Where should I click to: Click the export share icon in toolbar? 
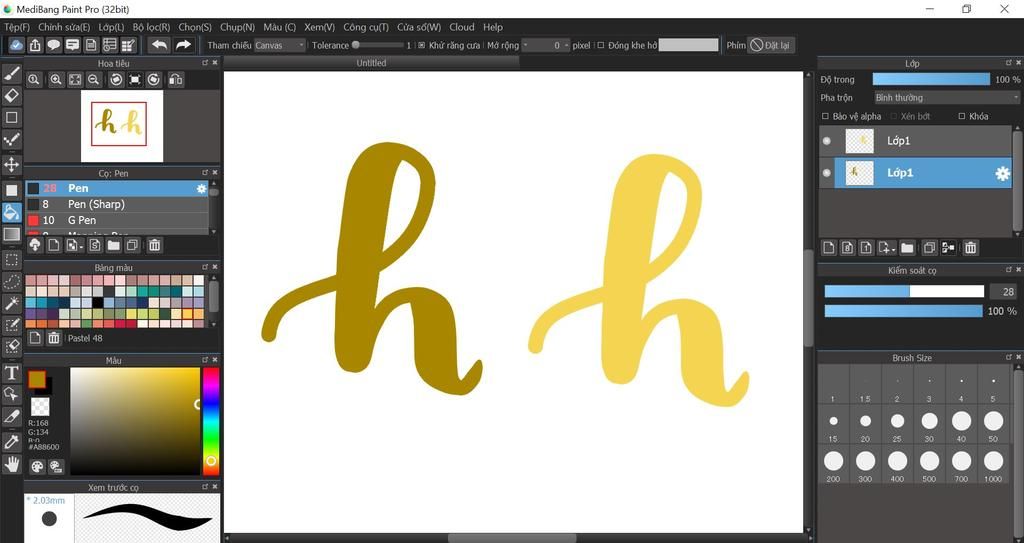pos(35,45)
